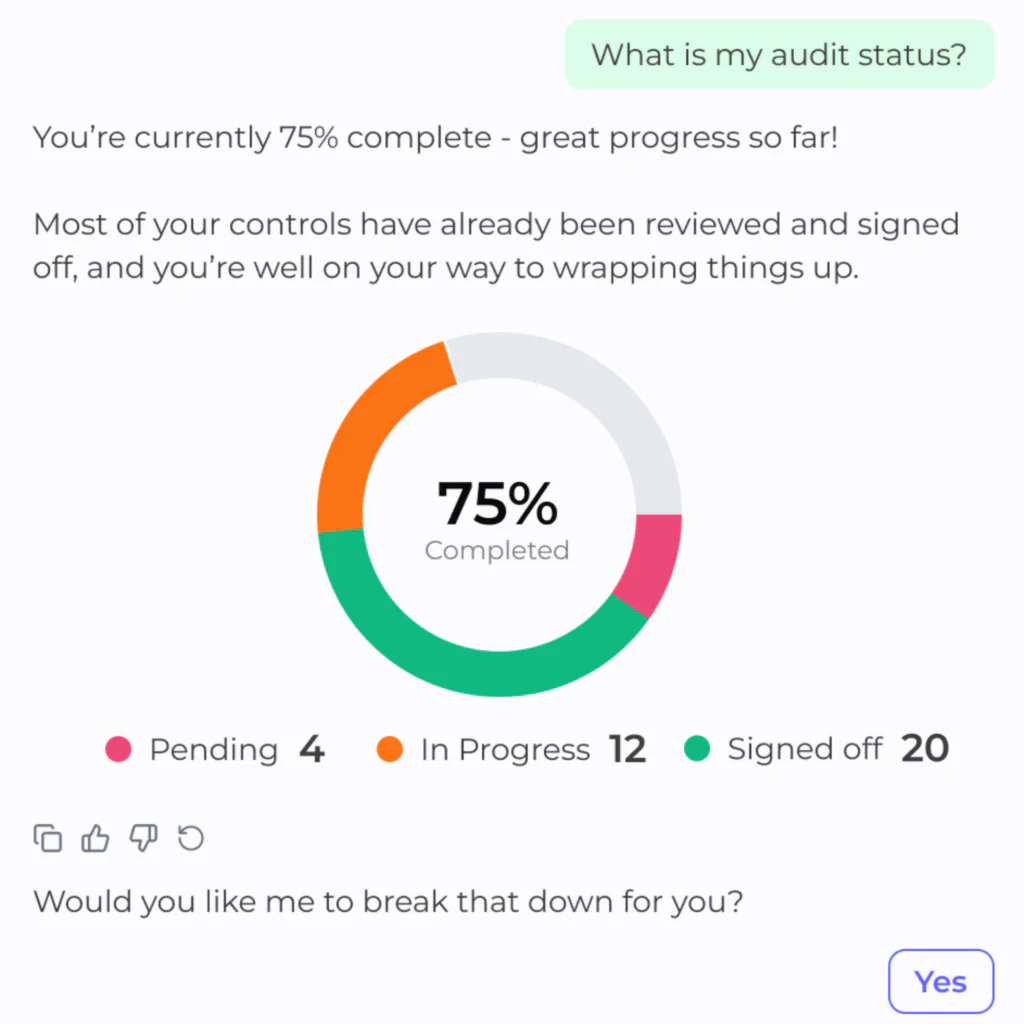This screenshot has height=1024, width=1024.
Task: Click the Pending count of 4
Action: 312,749
